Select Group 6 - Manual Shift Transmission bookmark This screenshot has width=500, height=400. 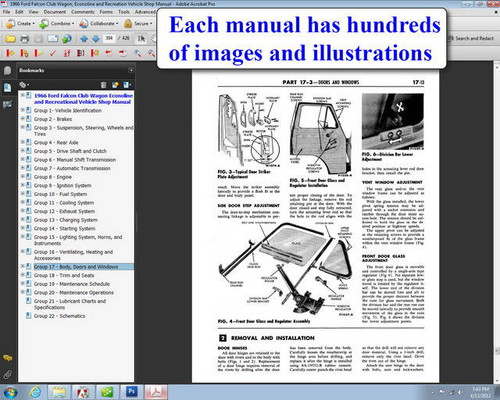[x=75, y=160]
